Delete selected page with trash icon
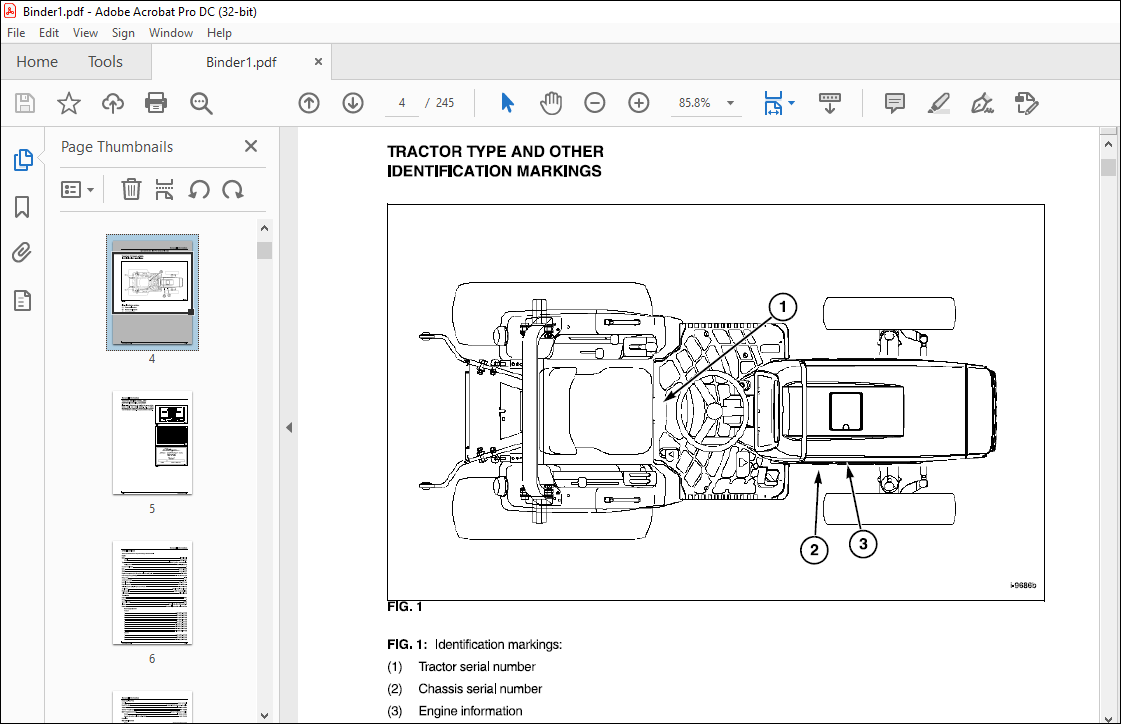This screenshot has height=724, width=1121. coord(131,189)
